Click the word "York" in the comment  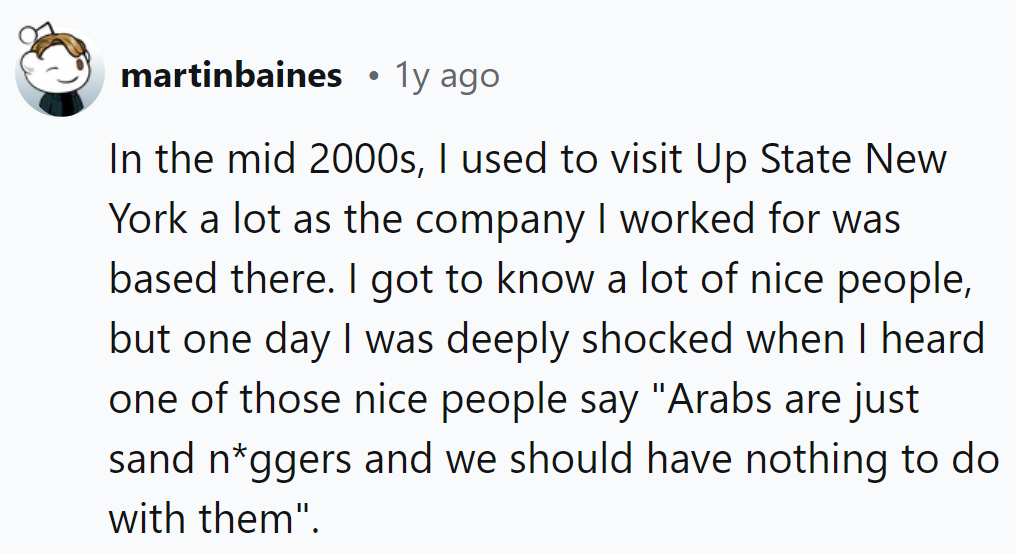(x=148, y=219)
